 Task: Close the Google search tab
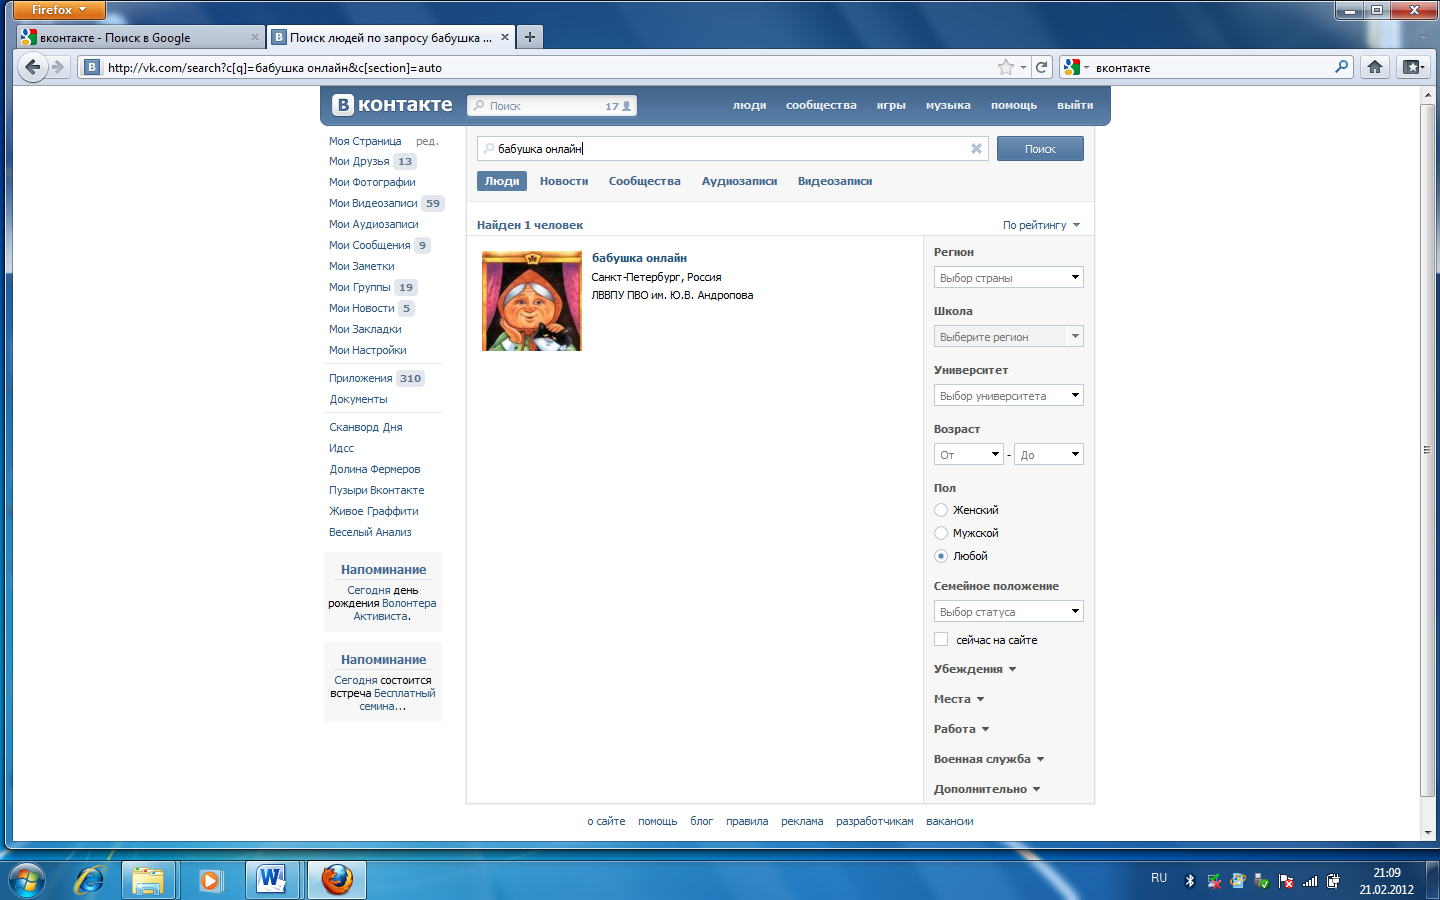point(254,37)
